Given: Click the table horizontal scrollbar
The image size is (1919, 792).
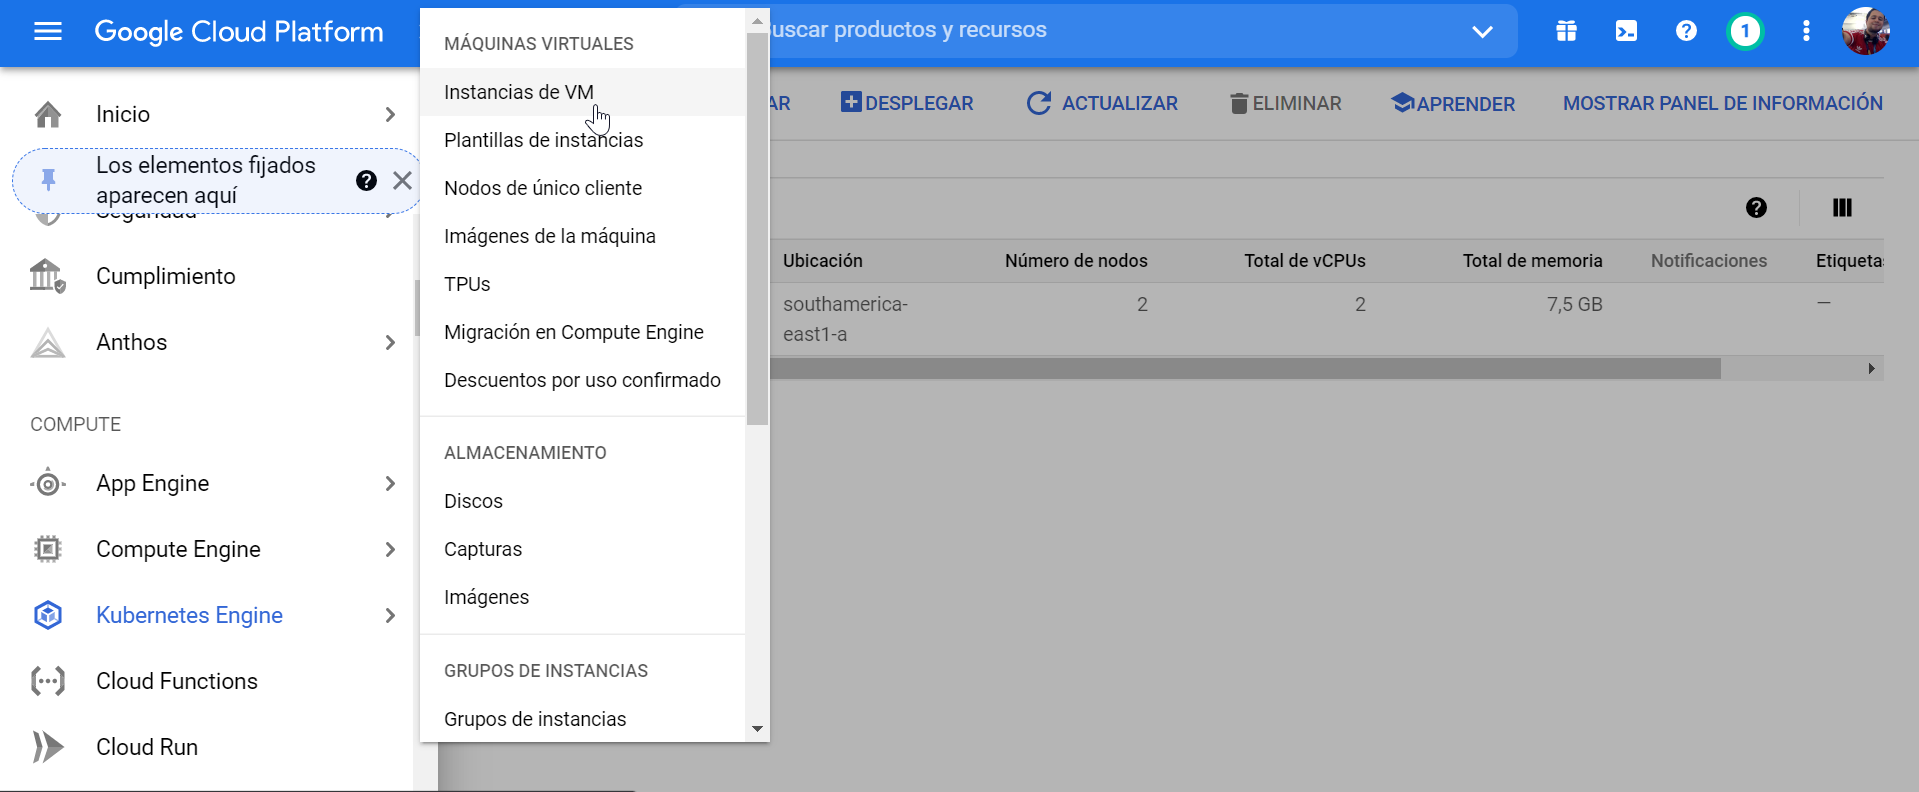Looking at the screenshot, I should click(x=1245, y=369).
